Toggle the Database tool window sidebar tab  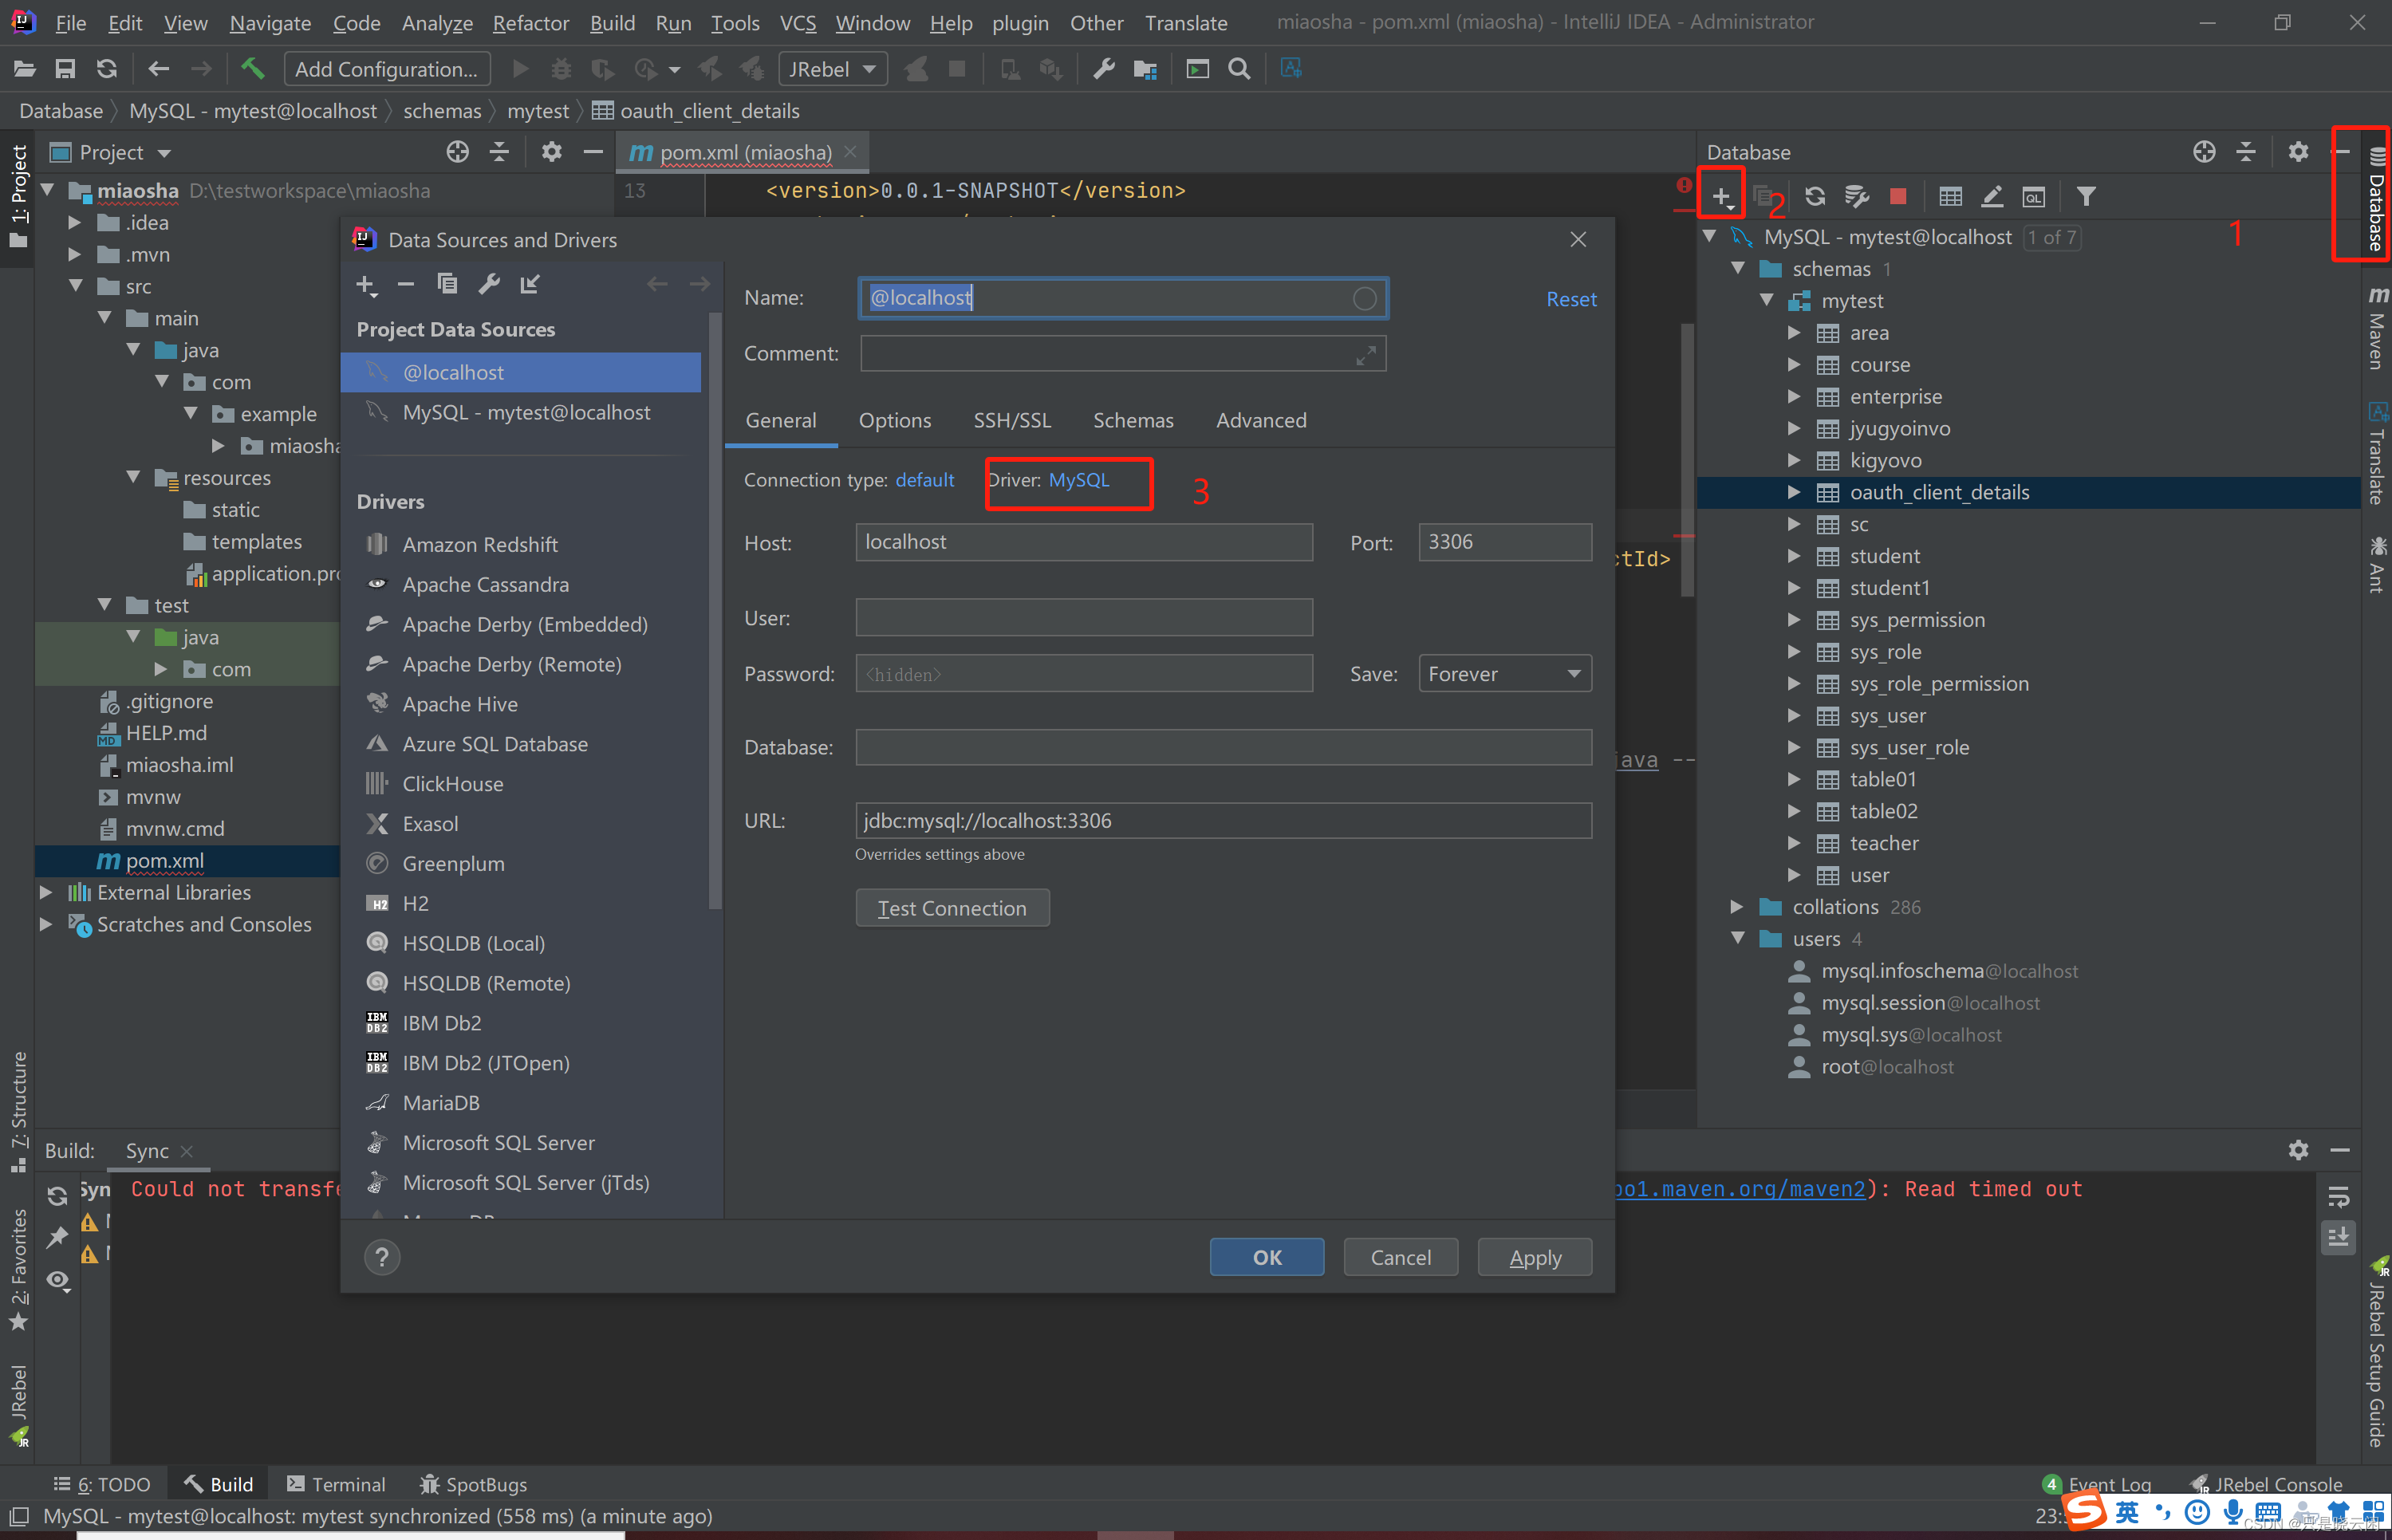[2376, 200]
